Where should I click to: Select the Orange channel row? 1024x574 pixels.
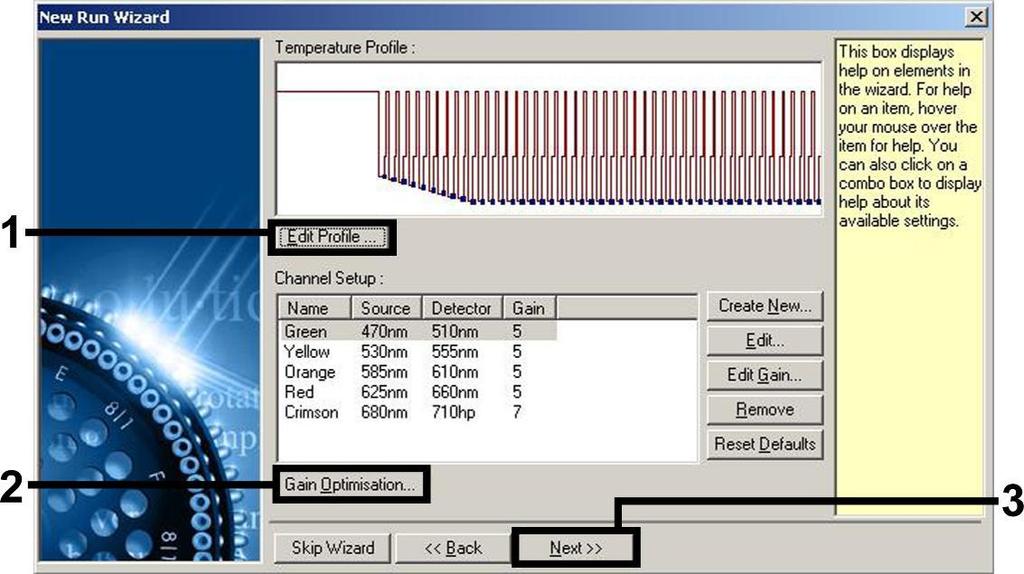(x=418, y=372)
